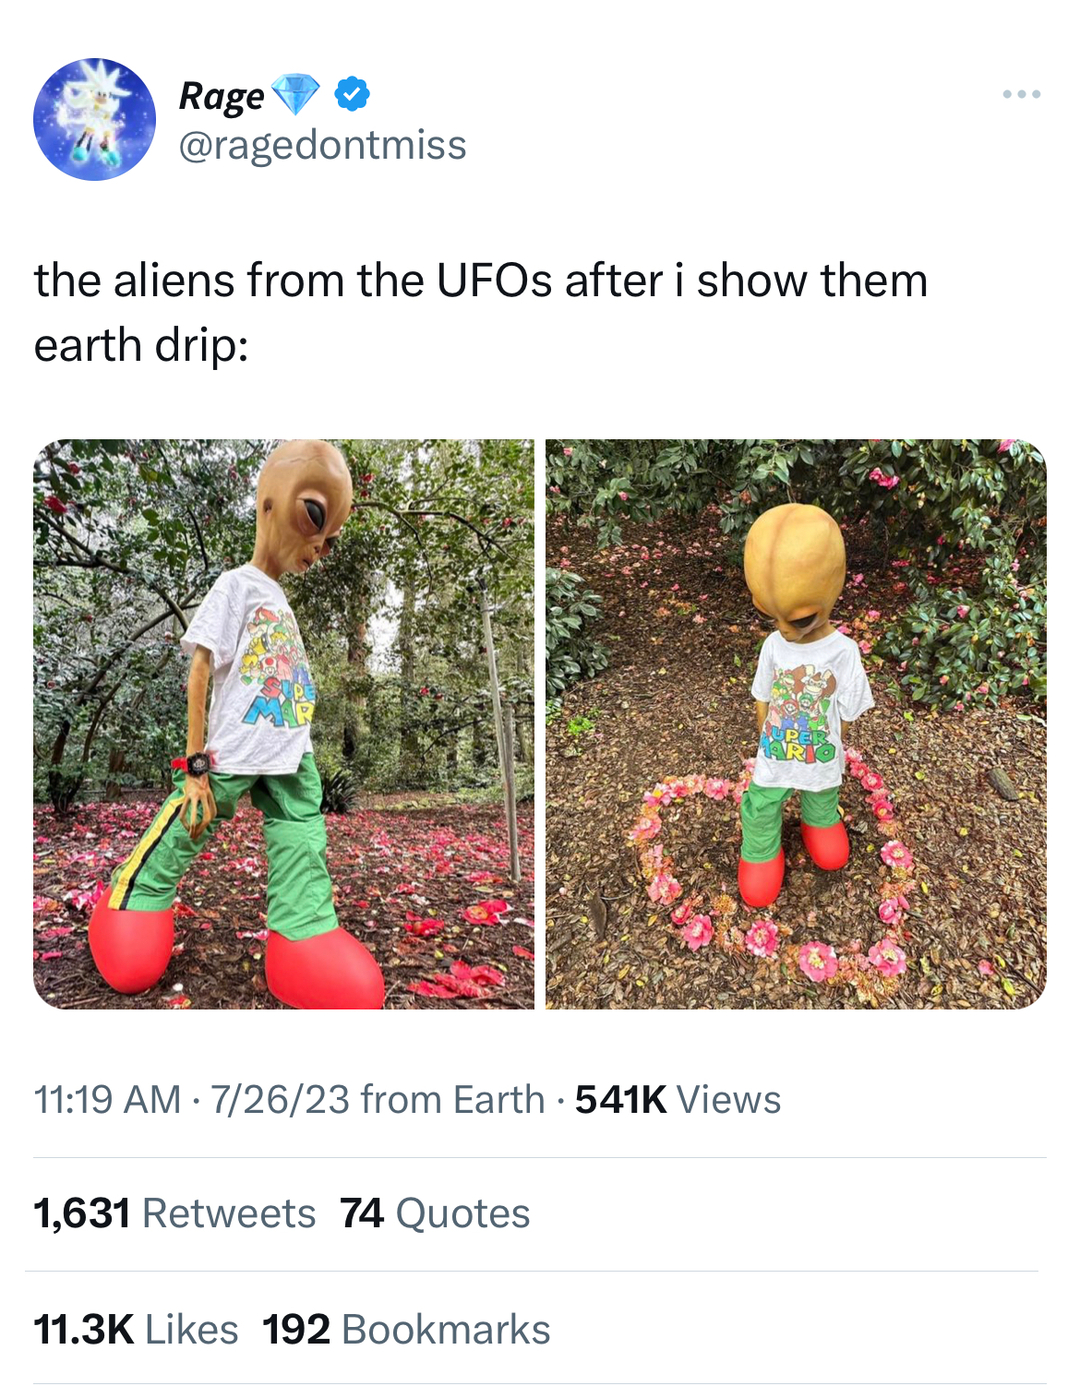Image resolution: width=1080 pixels, height=1398 pixels.
Task: Click Rage's profile avatar
Action: [95, 120]
